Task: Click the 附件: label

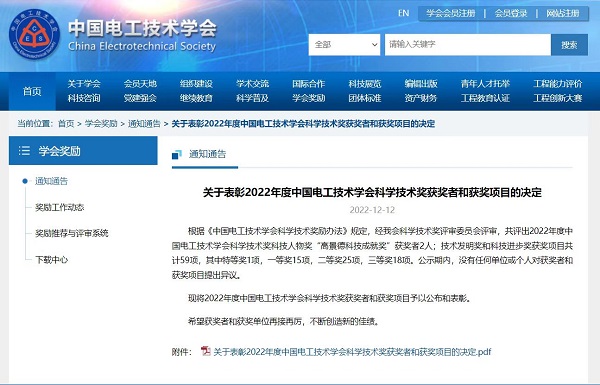Action: [x=181, y=352]
